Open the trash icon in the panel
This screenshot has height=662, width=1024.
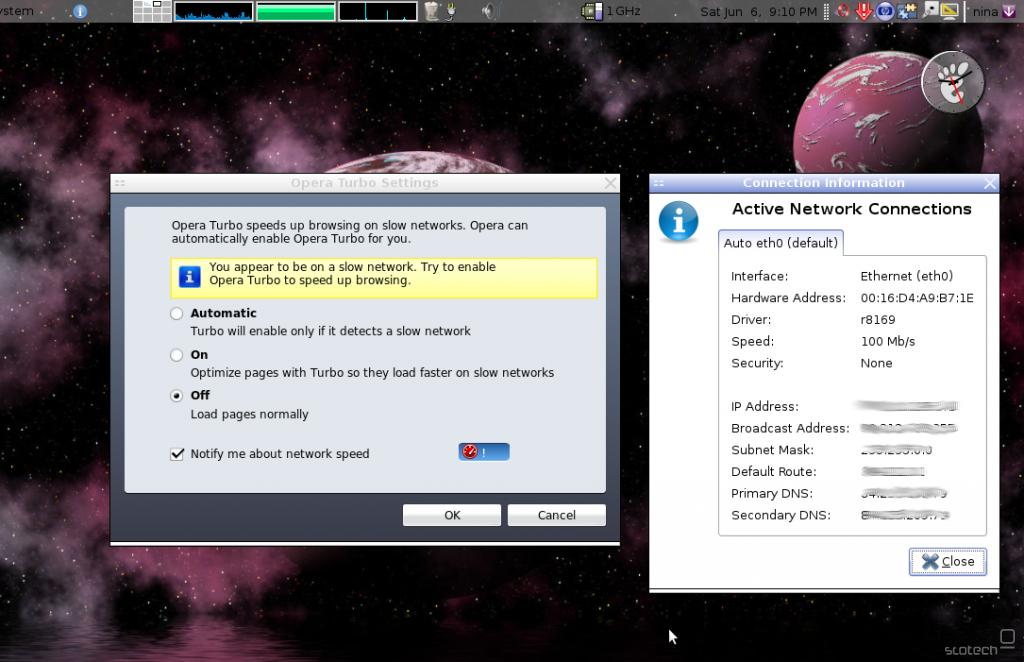click(432, 11)
